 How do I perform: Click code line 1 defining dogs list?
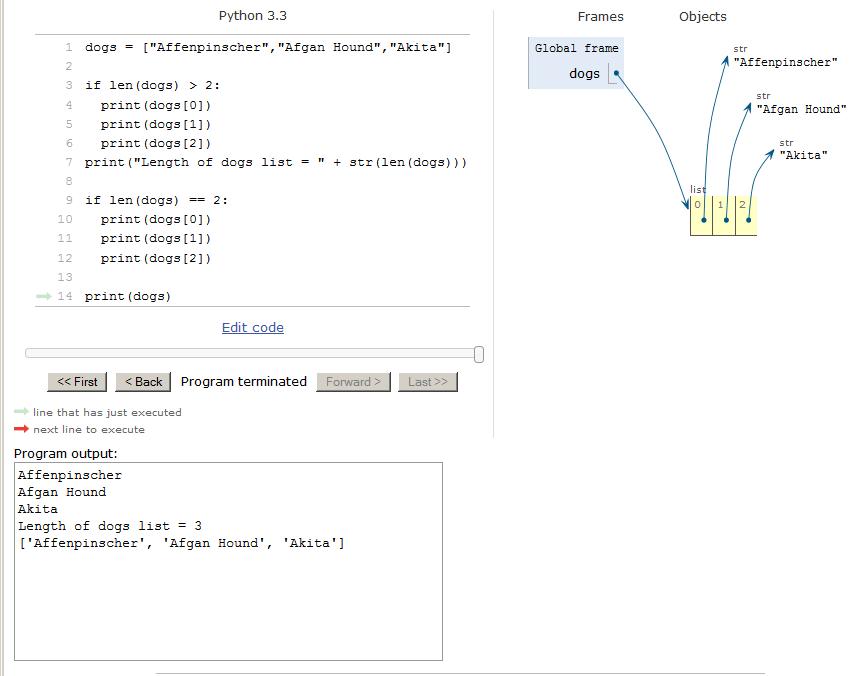point(268,47)
